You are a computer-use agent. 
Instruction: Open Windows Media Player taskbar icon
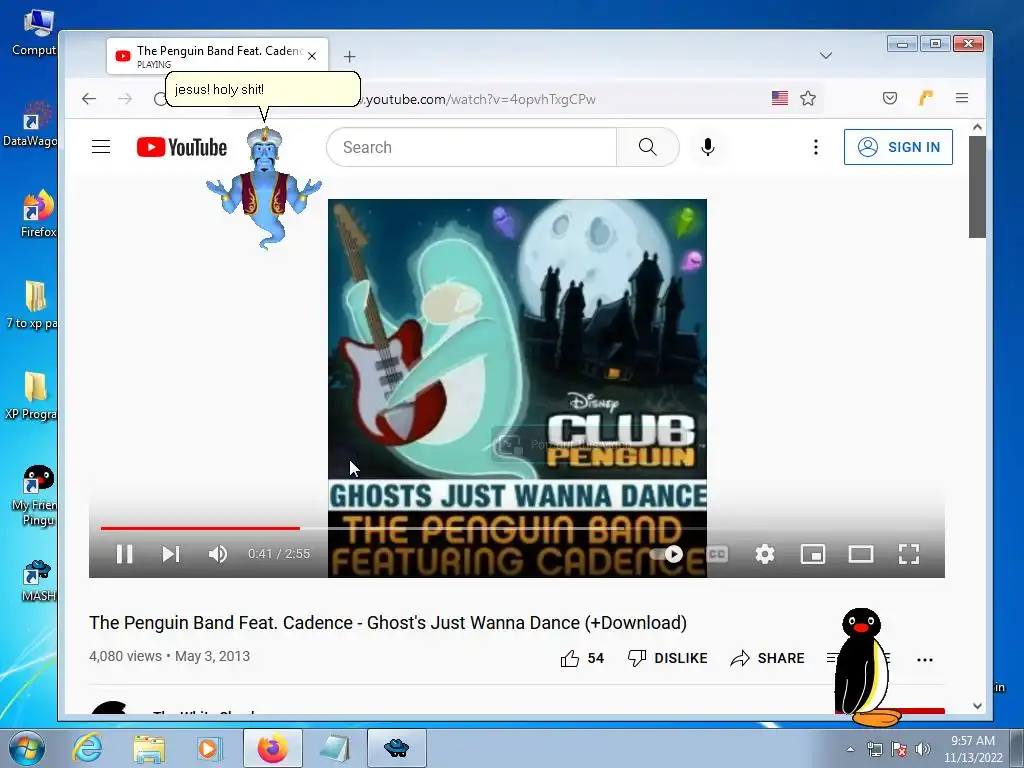(x=209, y=748)
